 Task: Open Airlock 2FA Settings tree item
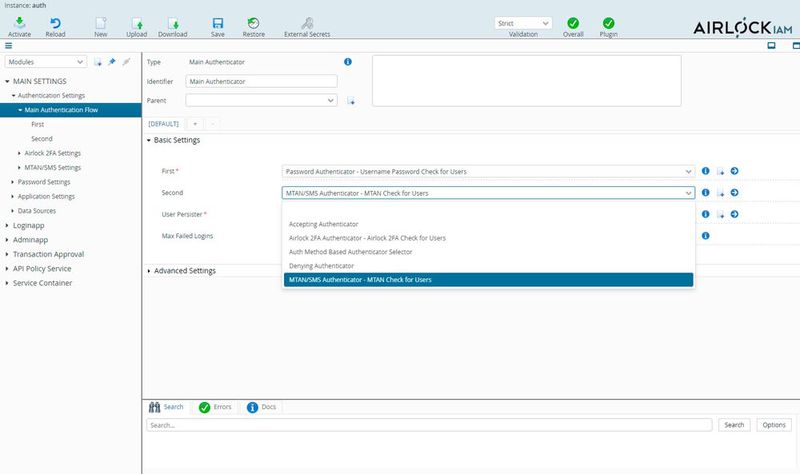(53, 153)
